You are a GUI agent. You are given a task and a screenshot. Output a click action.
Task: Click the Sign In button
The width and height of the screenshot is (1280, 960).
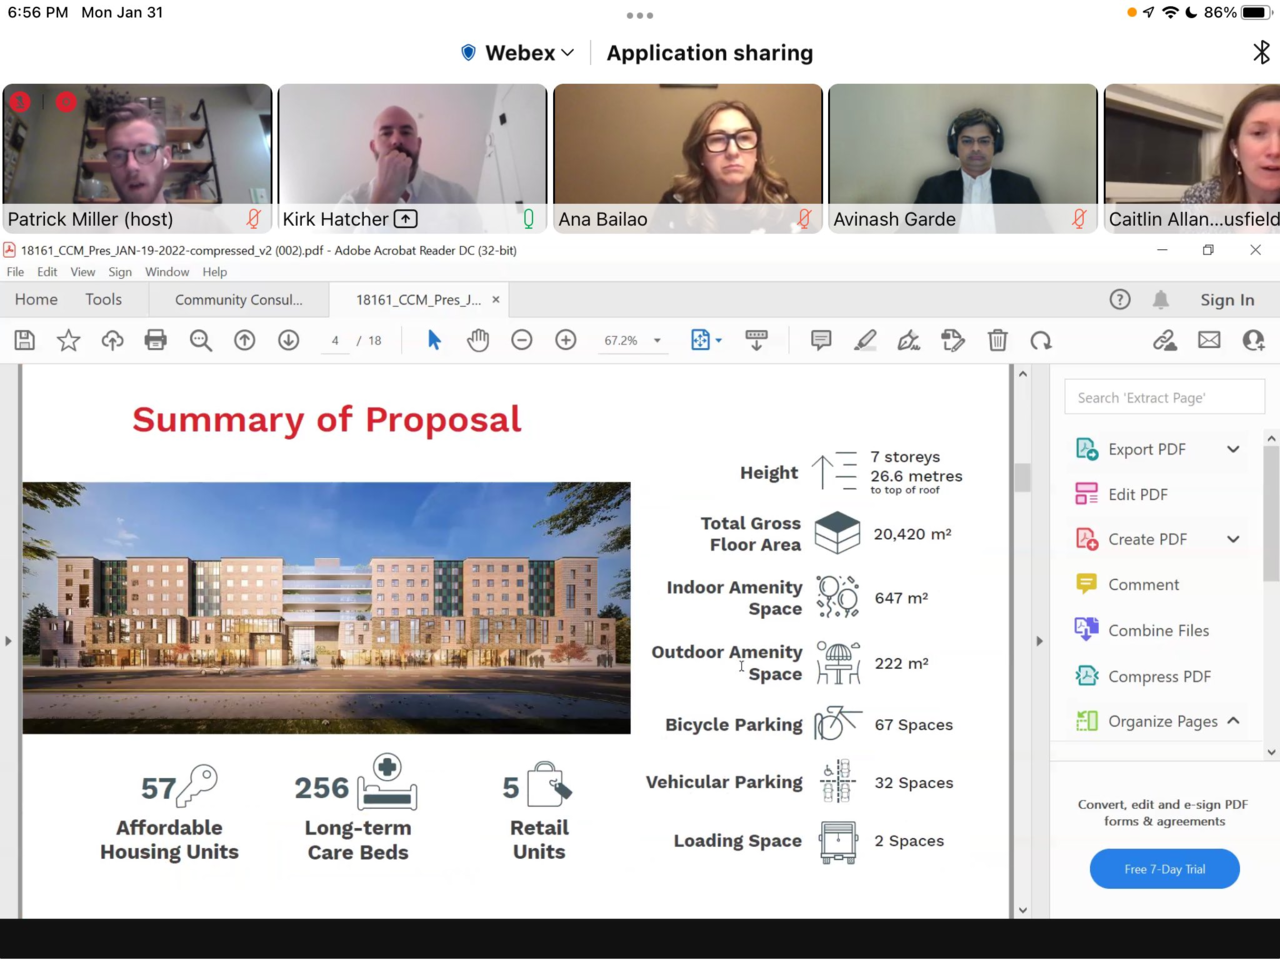pos(1227,299)
